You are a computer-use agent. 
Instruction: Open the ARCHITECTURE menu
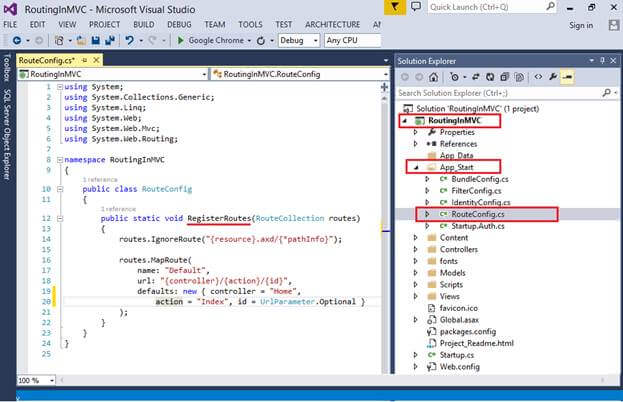333,25
